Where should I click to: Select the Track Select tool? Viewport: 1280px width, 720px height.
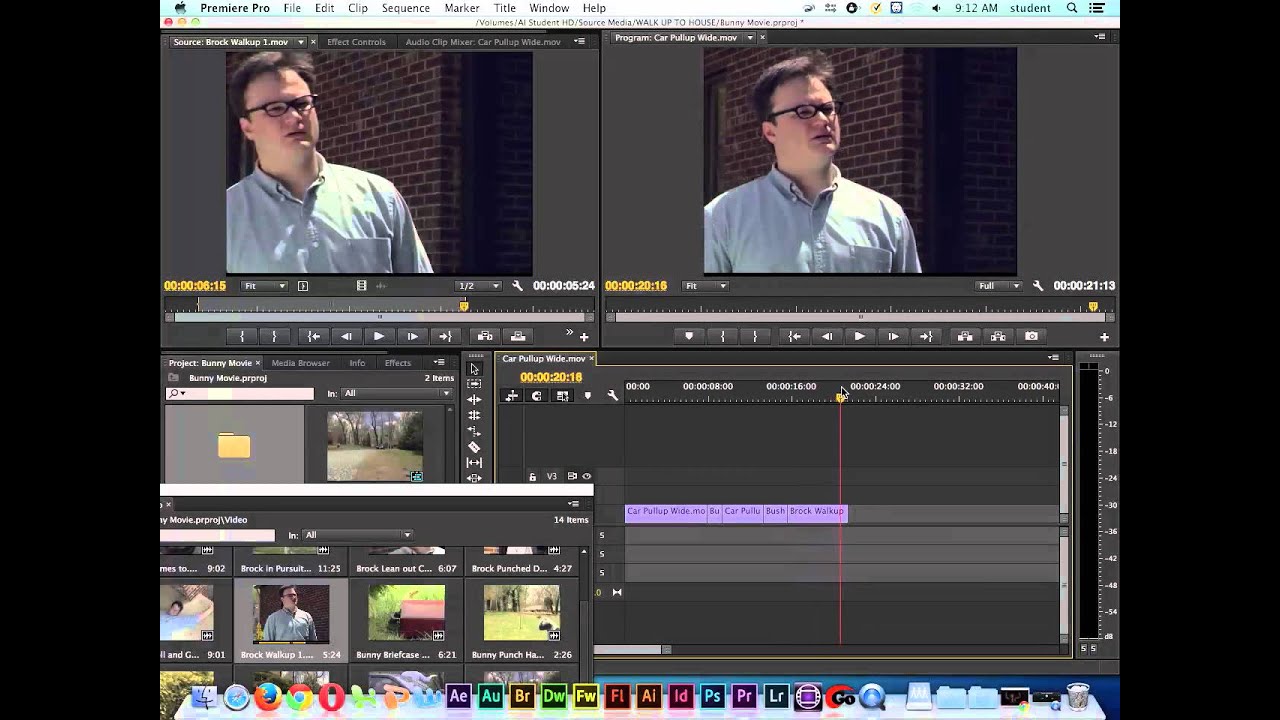pos(474,384)
